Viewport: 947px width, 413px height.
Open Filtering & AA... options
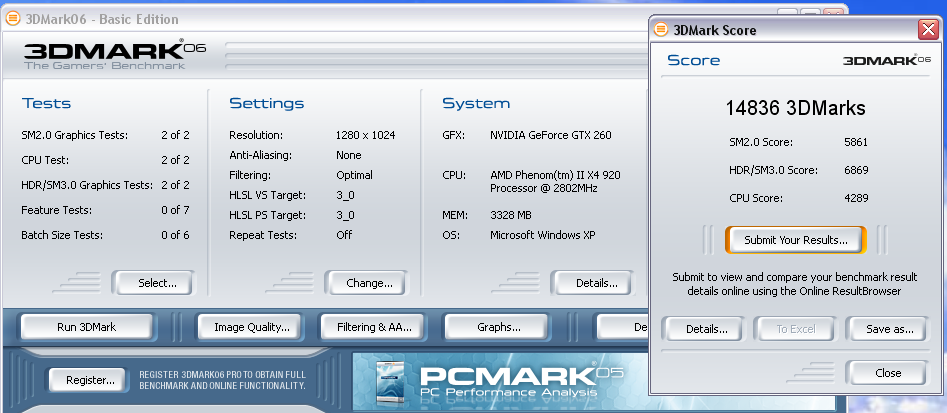(x=373, y=327)
